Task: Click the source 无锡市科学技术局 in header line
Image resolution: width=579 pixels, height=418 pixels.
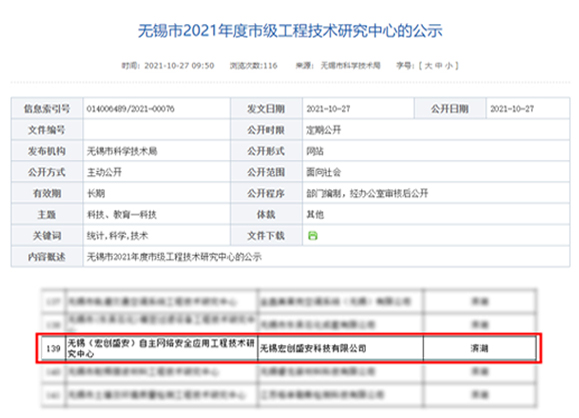Action: pos(350,66)
